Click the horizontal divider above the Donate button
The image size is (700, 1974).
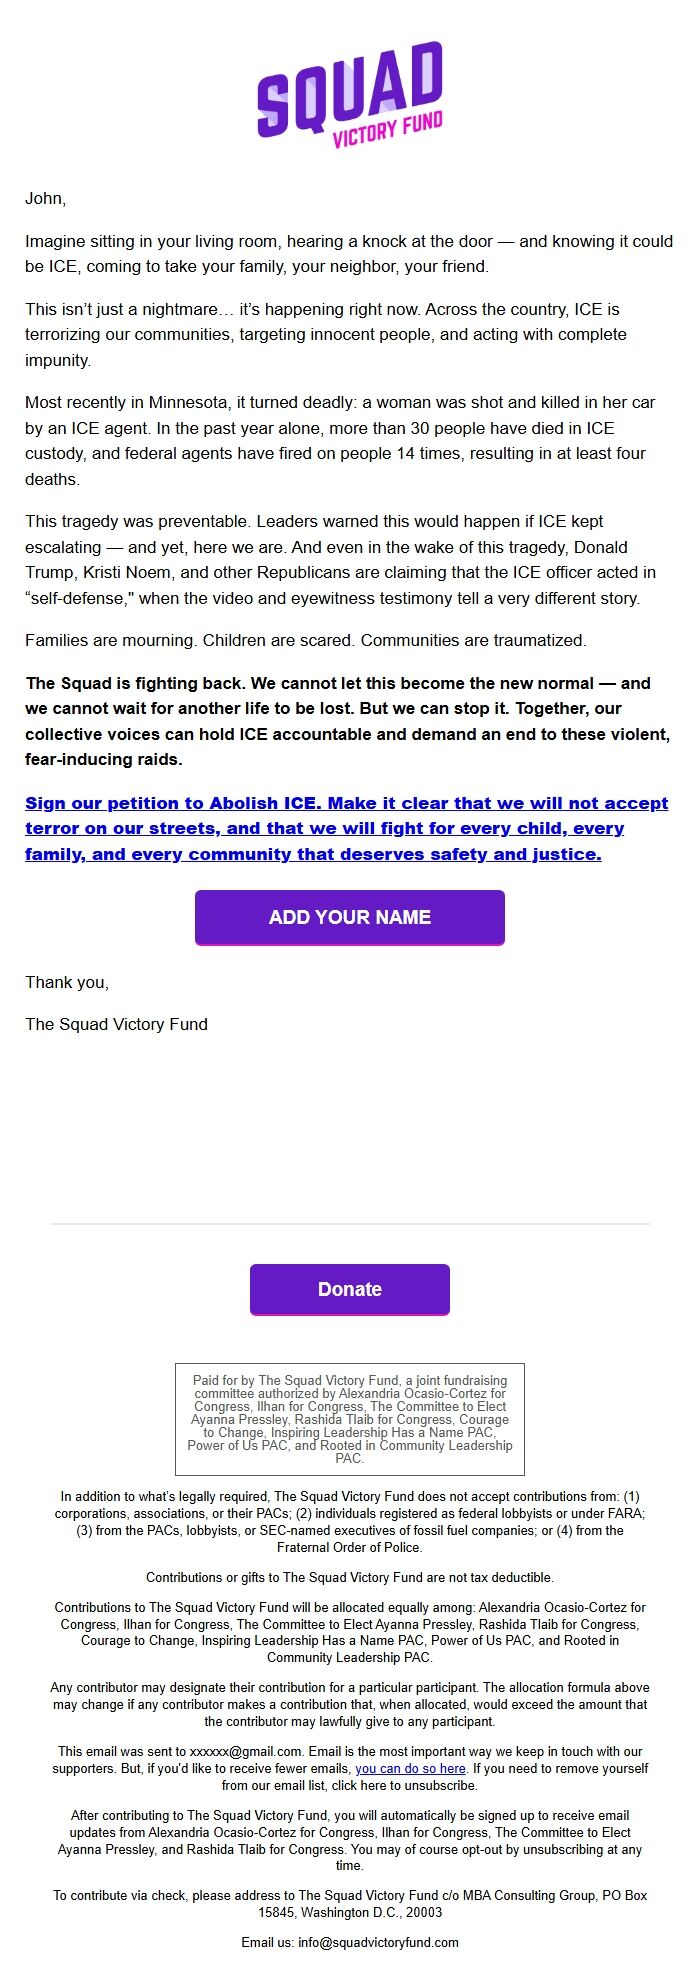(349, 1222)
